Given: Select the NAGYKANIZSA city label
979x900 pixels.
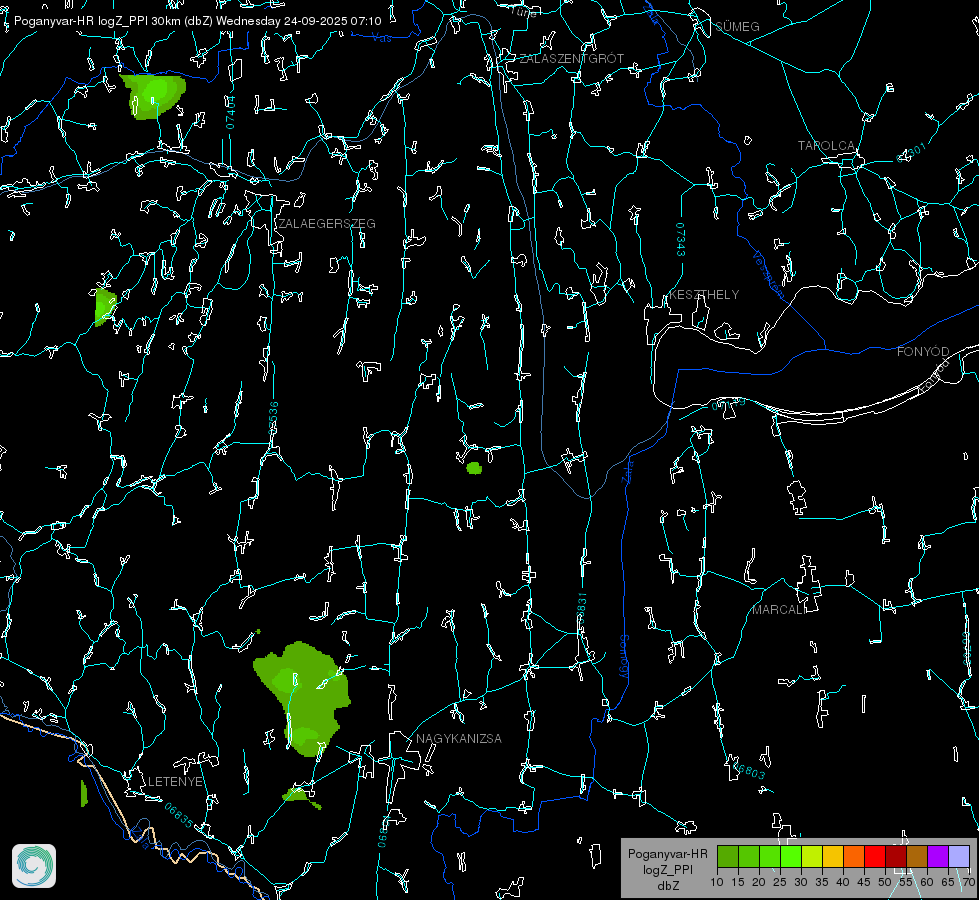Looking at the screenshot, I should [459, 739].
